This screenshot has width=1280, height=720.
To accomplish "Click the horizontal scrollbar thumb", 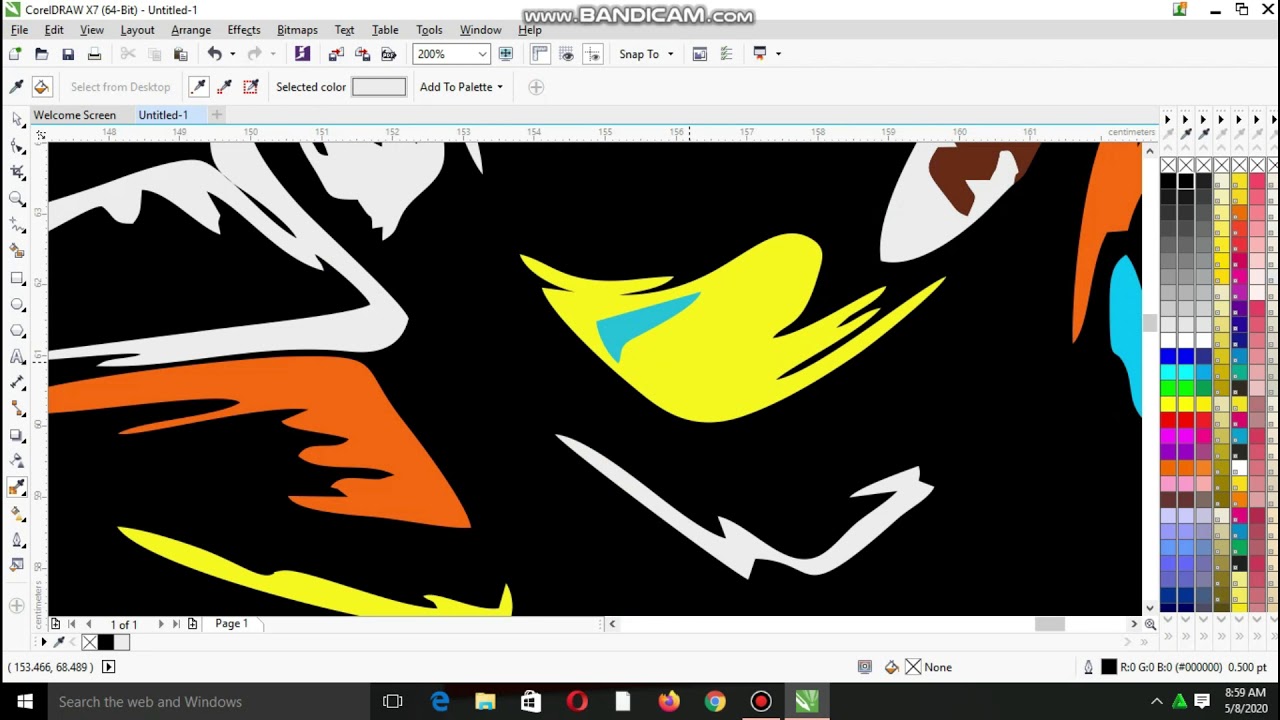I will (1049, 624).
